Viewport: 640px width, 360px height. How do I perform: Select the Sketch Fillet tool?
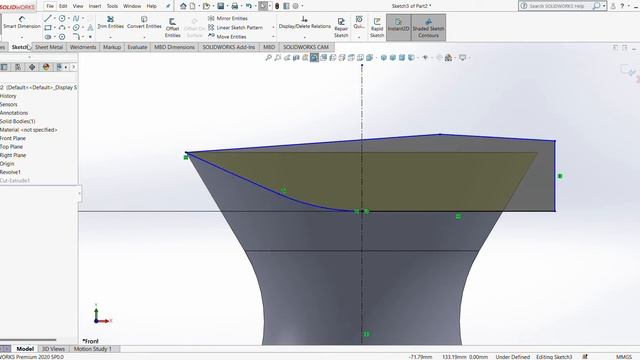tap(76, 37)
